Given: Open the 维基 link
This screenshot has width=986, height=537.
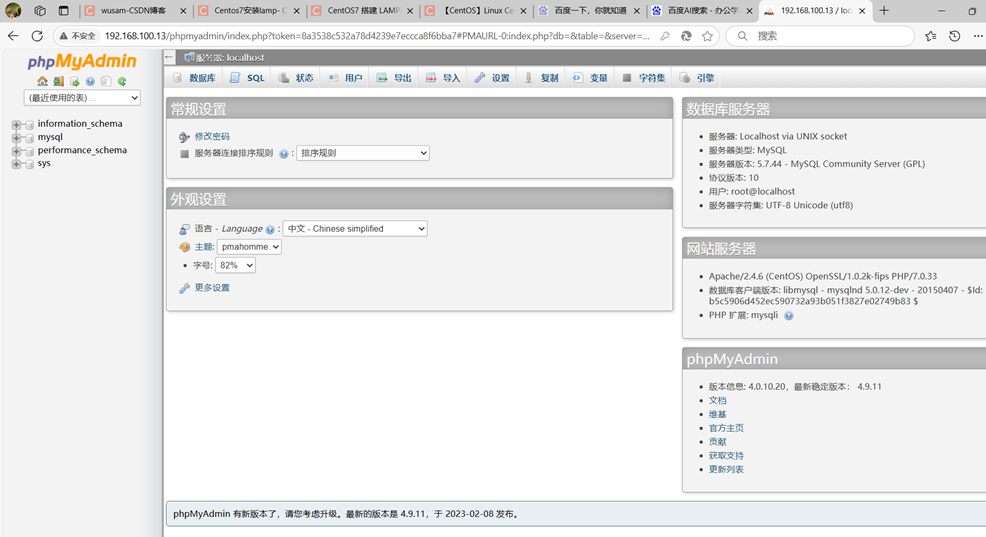Looking at the screenshot, I should coord(717,414).
